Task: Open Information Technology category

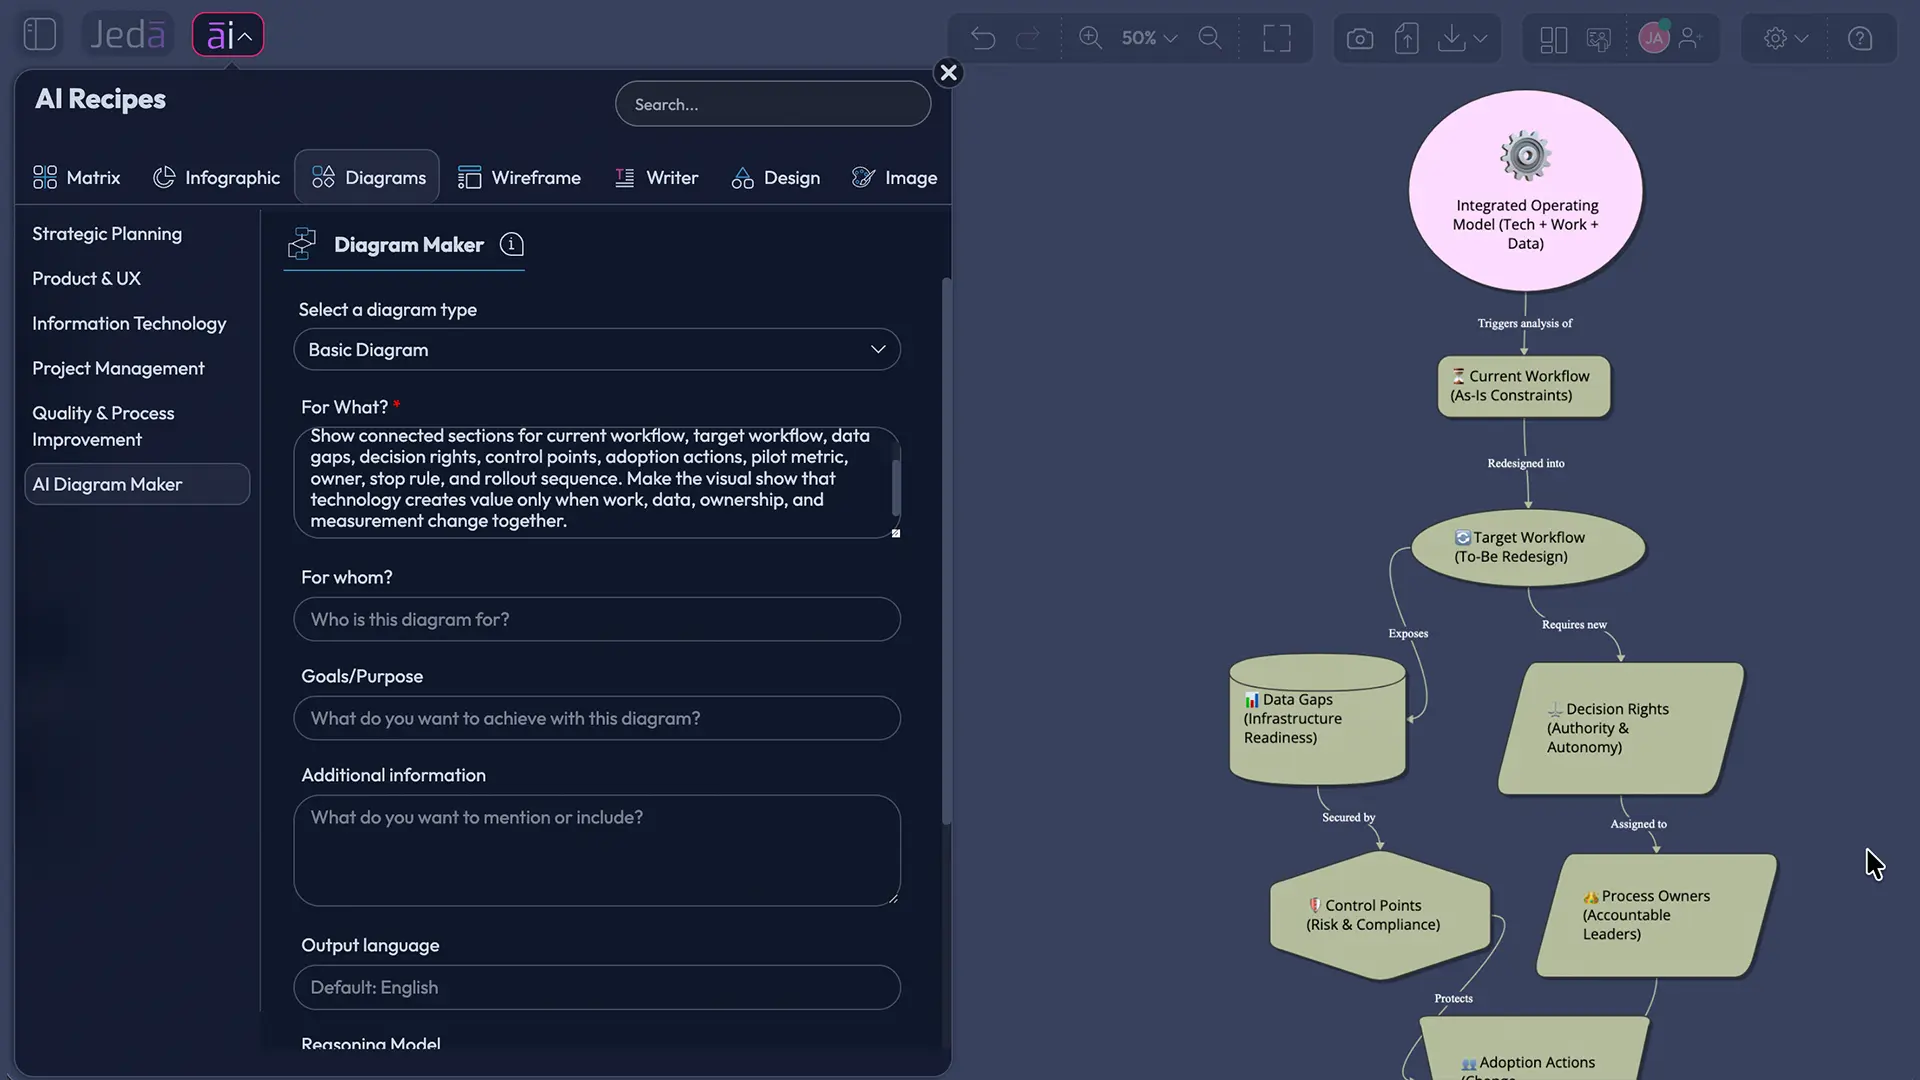Action: tap(129, 324)
